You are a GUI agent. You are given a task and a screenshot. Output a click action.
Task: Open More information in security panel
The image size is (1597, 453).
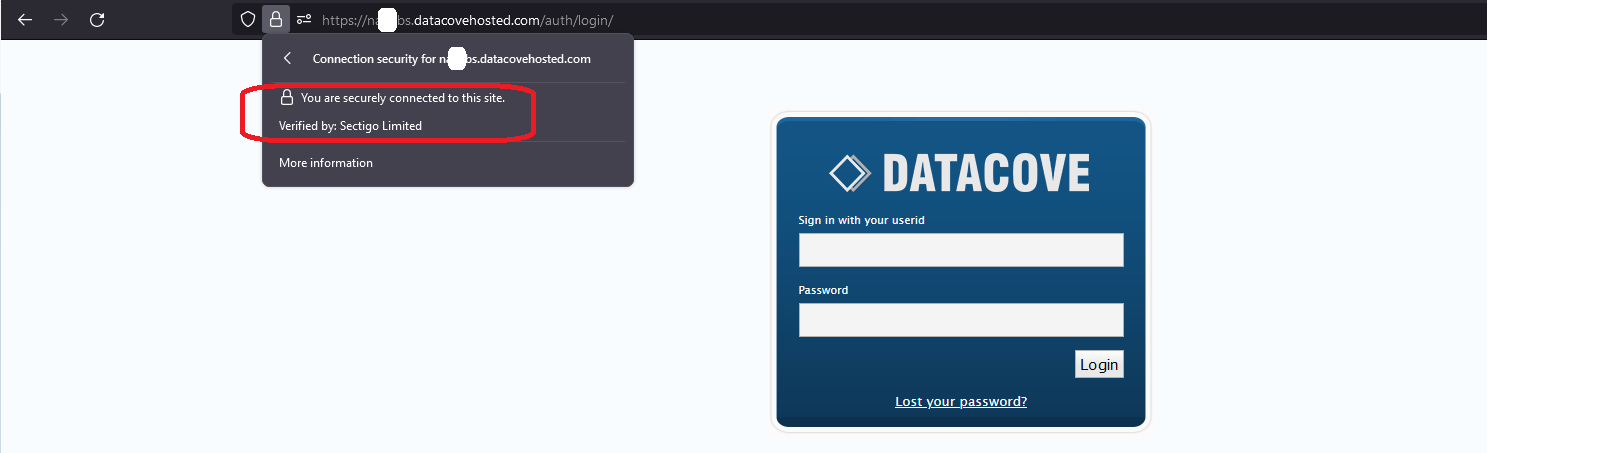pos(326,163)
